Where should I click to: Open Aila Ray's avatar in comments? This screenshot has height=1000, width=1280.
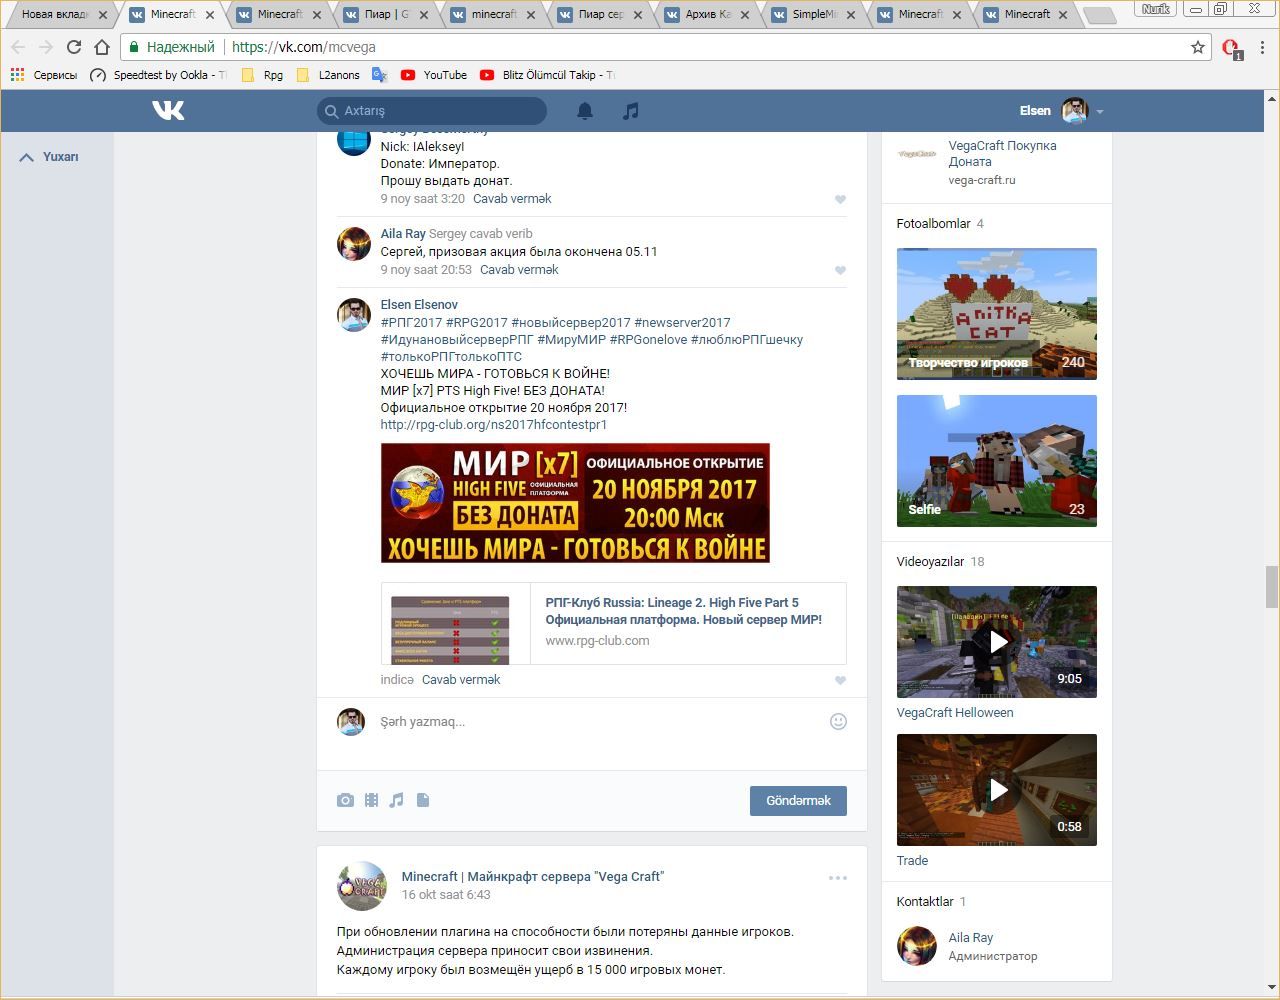[x=354, y=244]
